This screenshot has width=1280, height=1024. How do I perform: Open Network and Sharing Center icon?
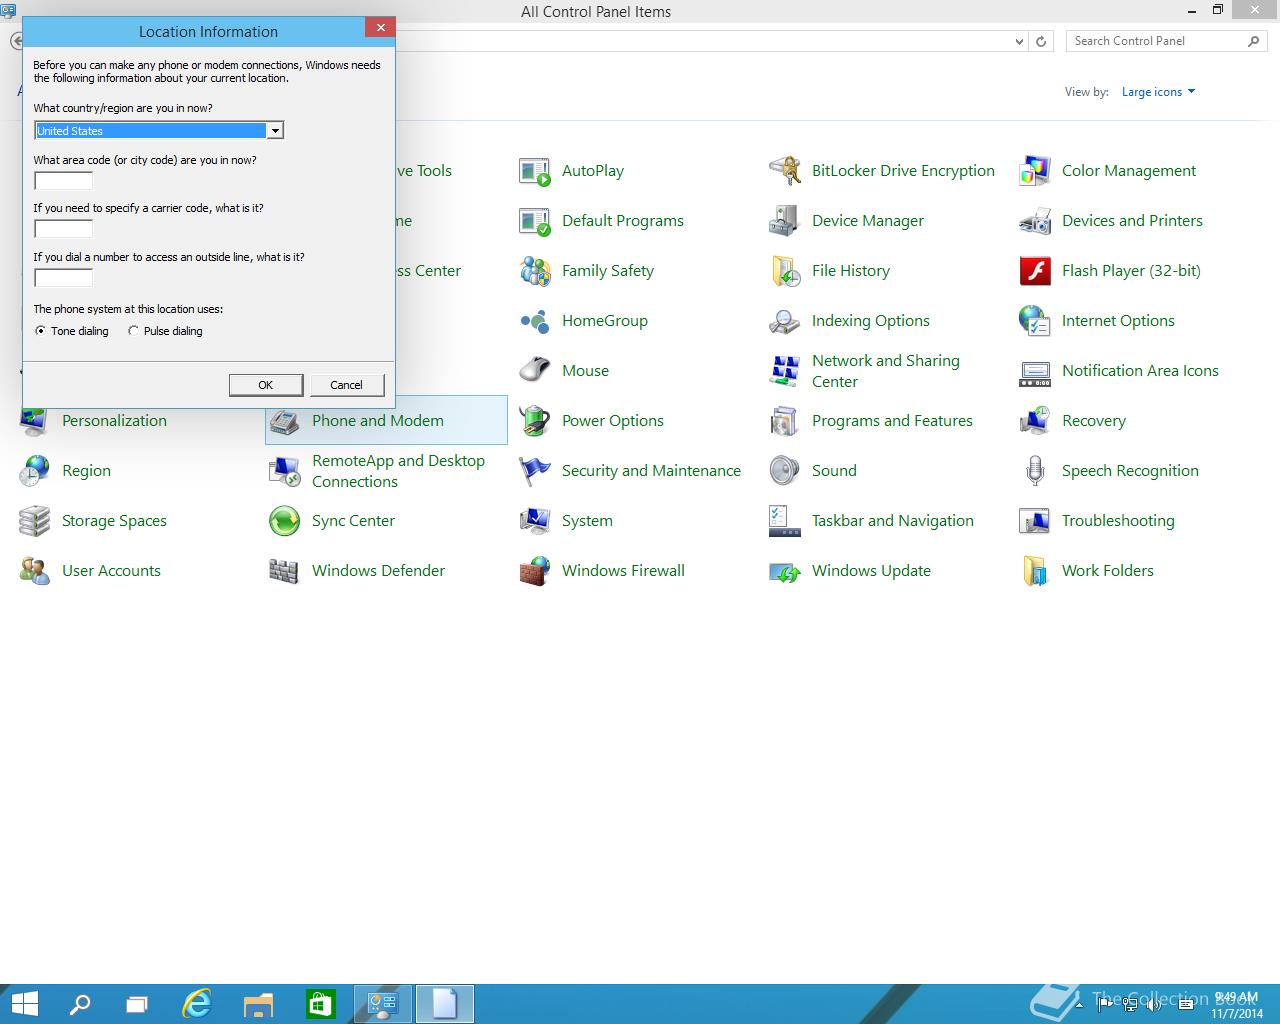click(785, 371)
